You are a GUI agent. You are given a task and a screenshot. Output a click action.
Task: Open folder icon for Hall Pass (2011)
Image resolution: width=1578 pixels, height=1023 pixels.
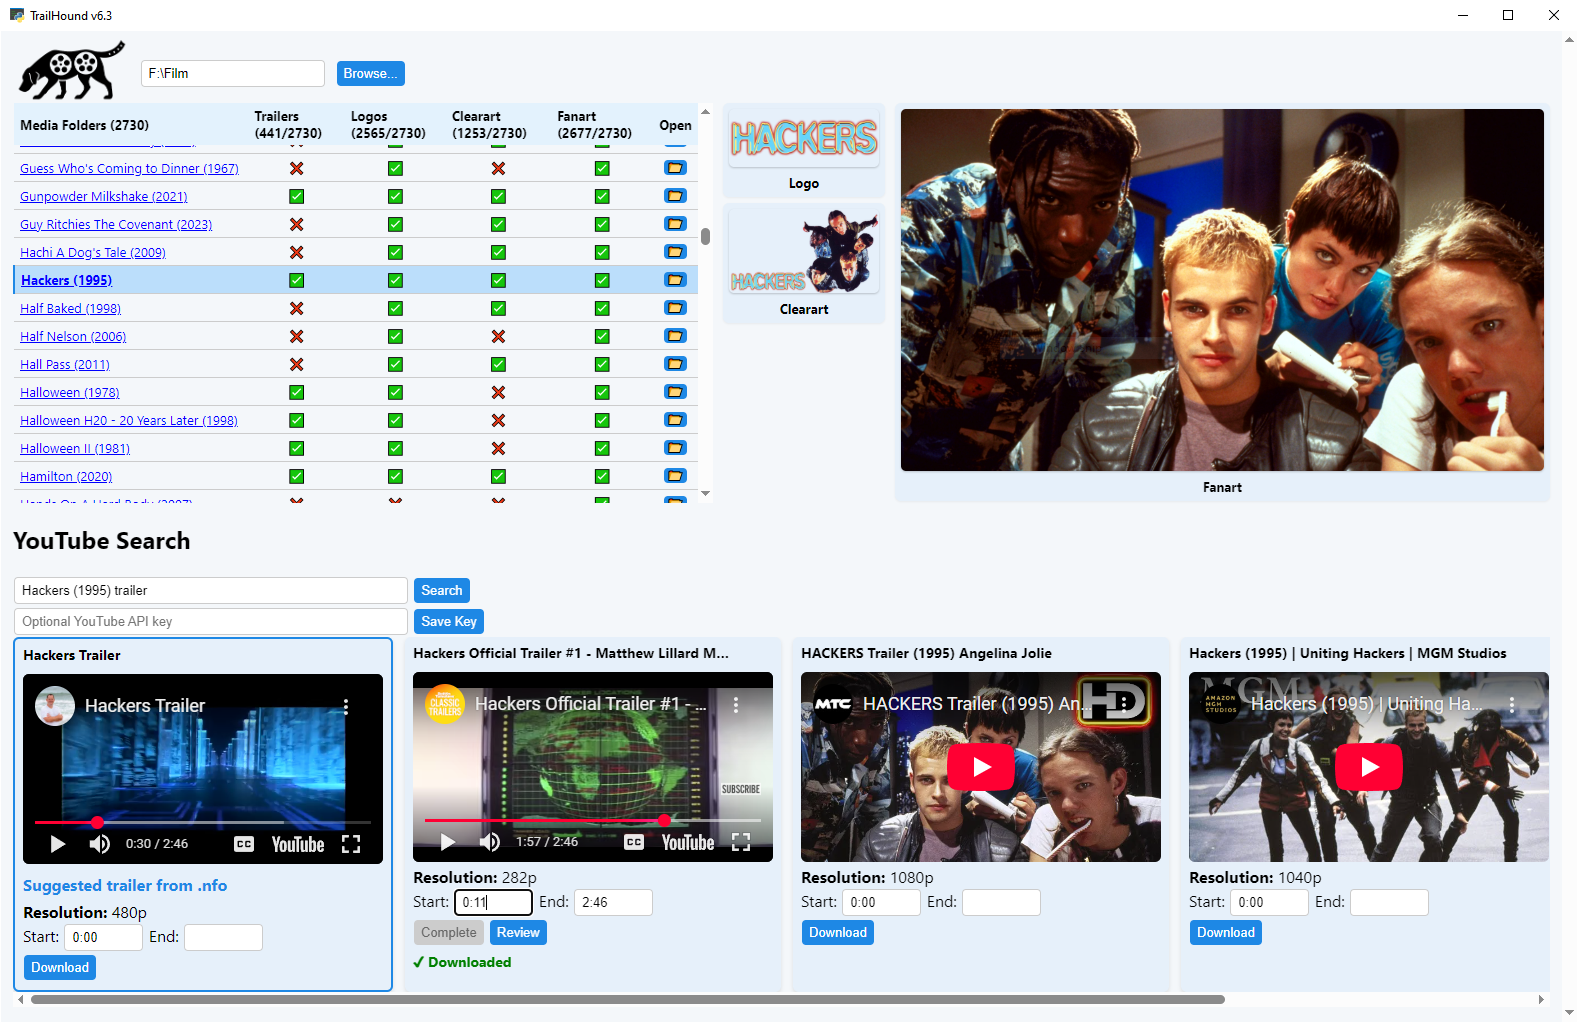pyautogui.click(x=675, y=364)
